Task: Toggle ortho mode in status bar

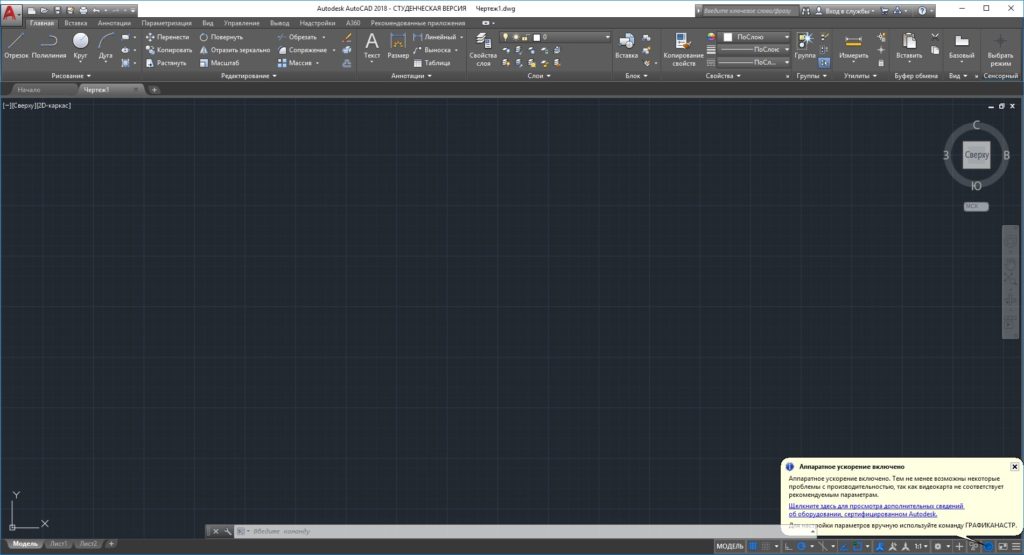Action: 788,546
